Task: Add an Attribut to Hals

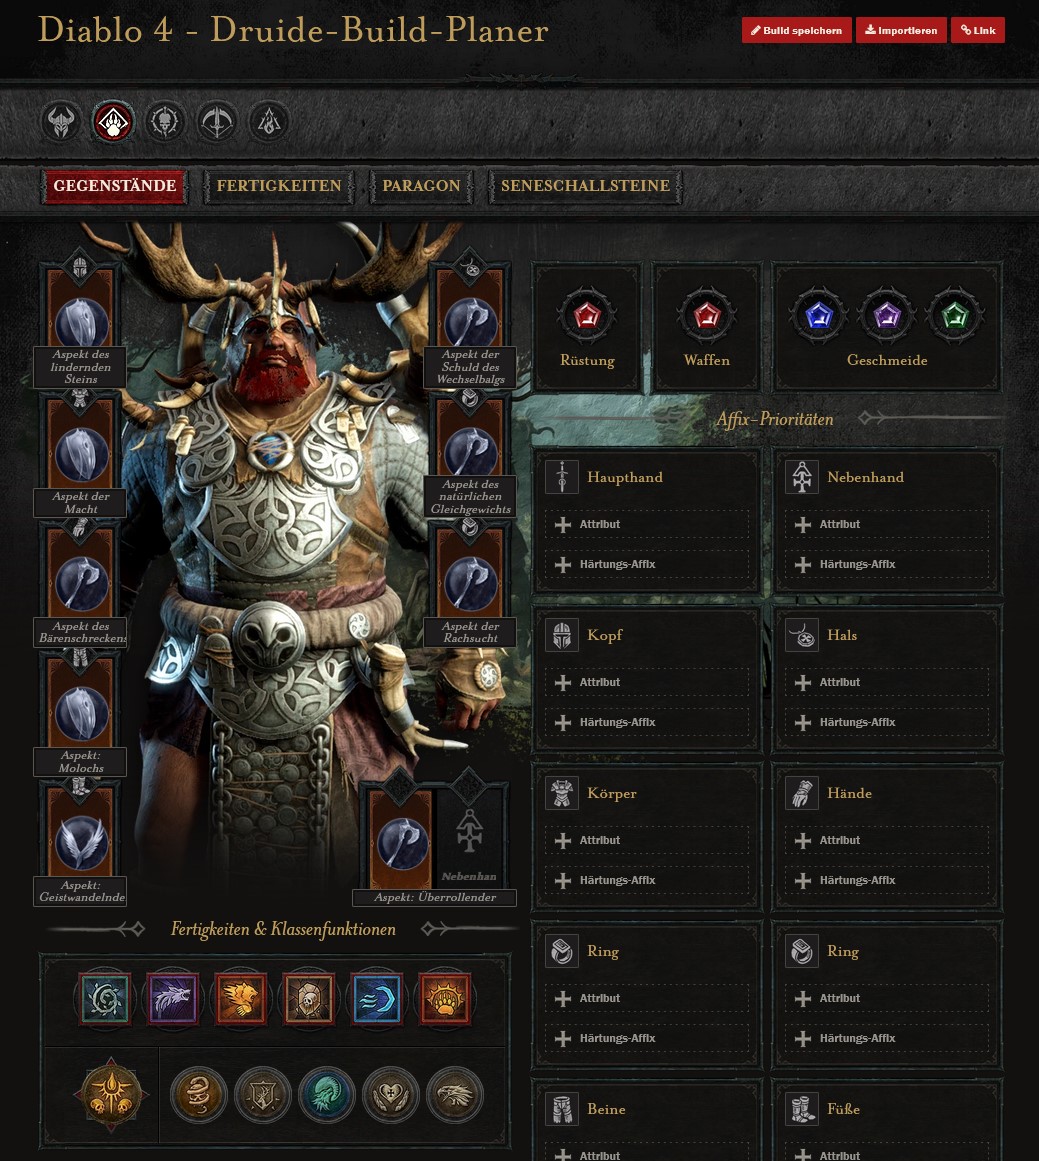Action: [886, 682]
